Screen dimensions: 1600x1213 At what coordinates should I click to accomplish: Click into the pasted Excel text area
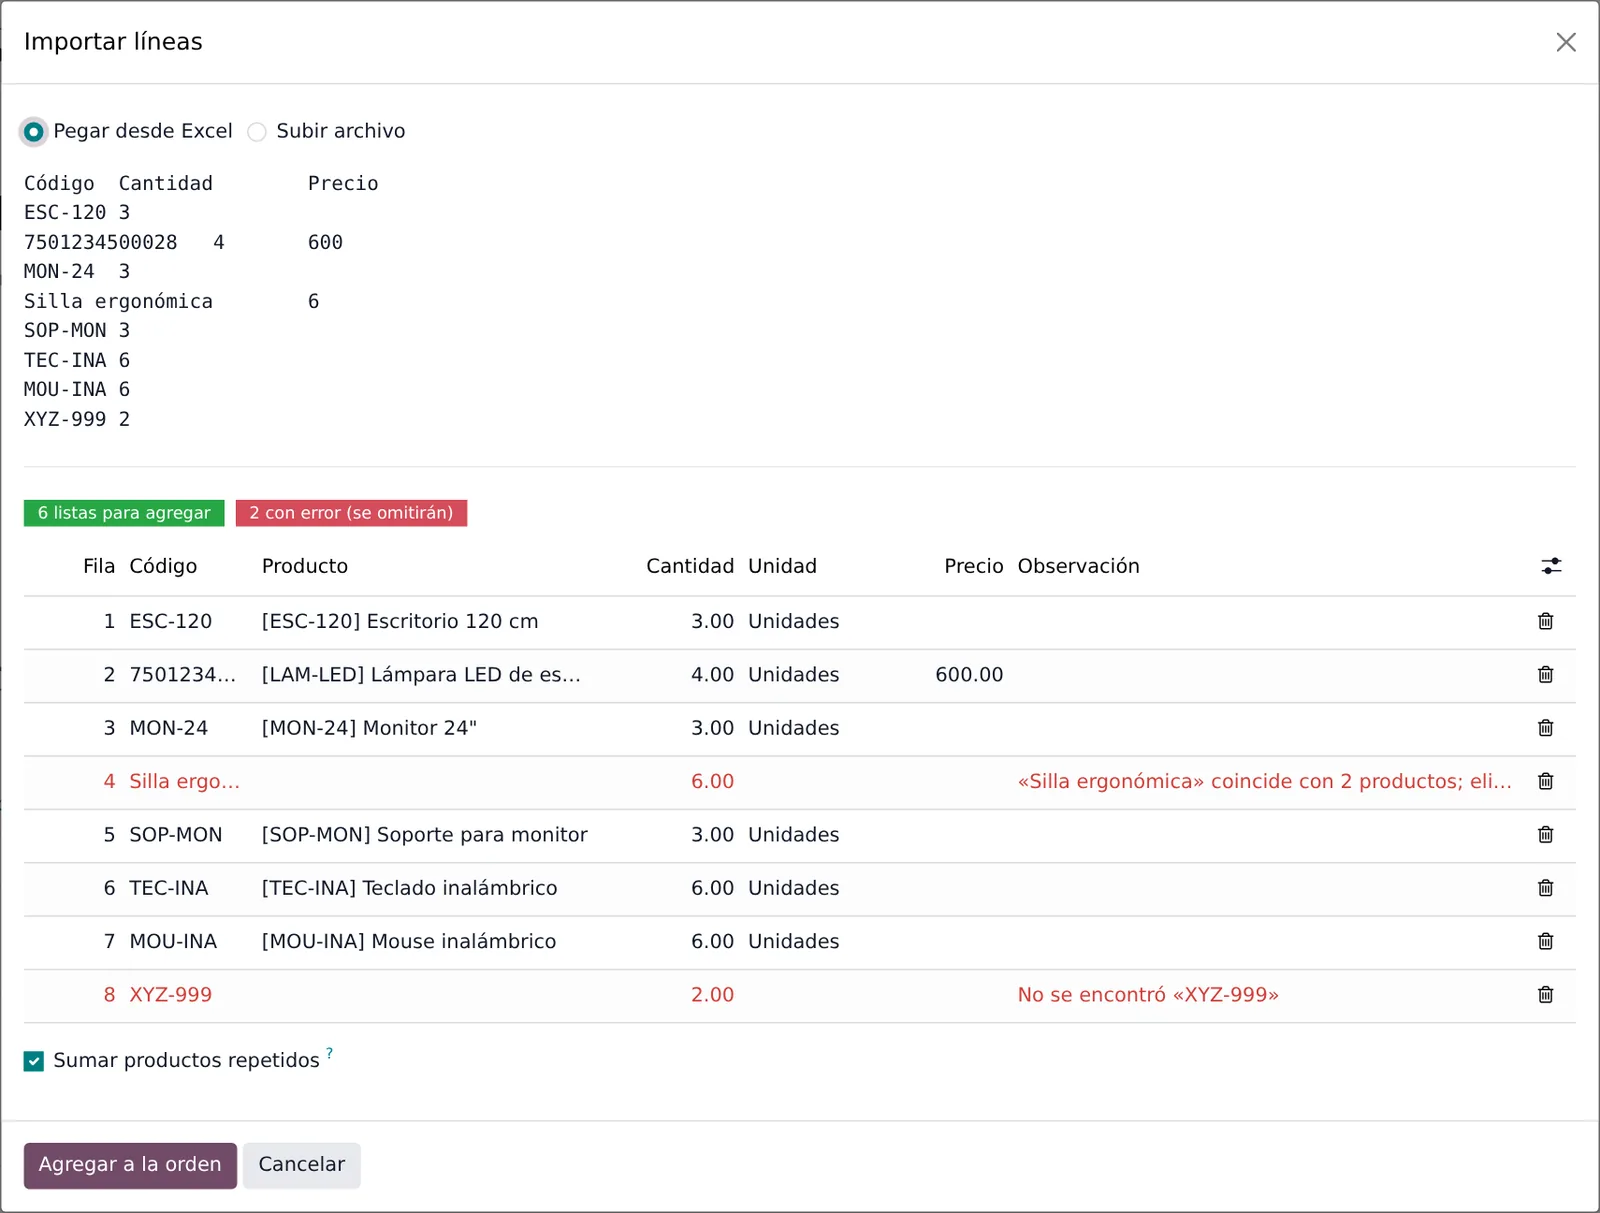pos(799,301)
